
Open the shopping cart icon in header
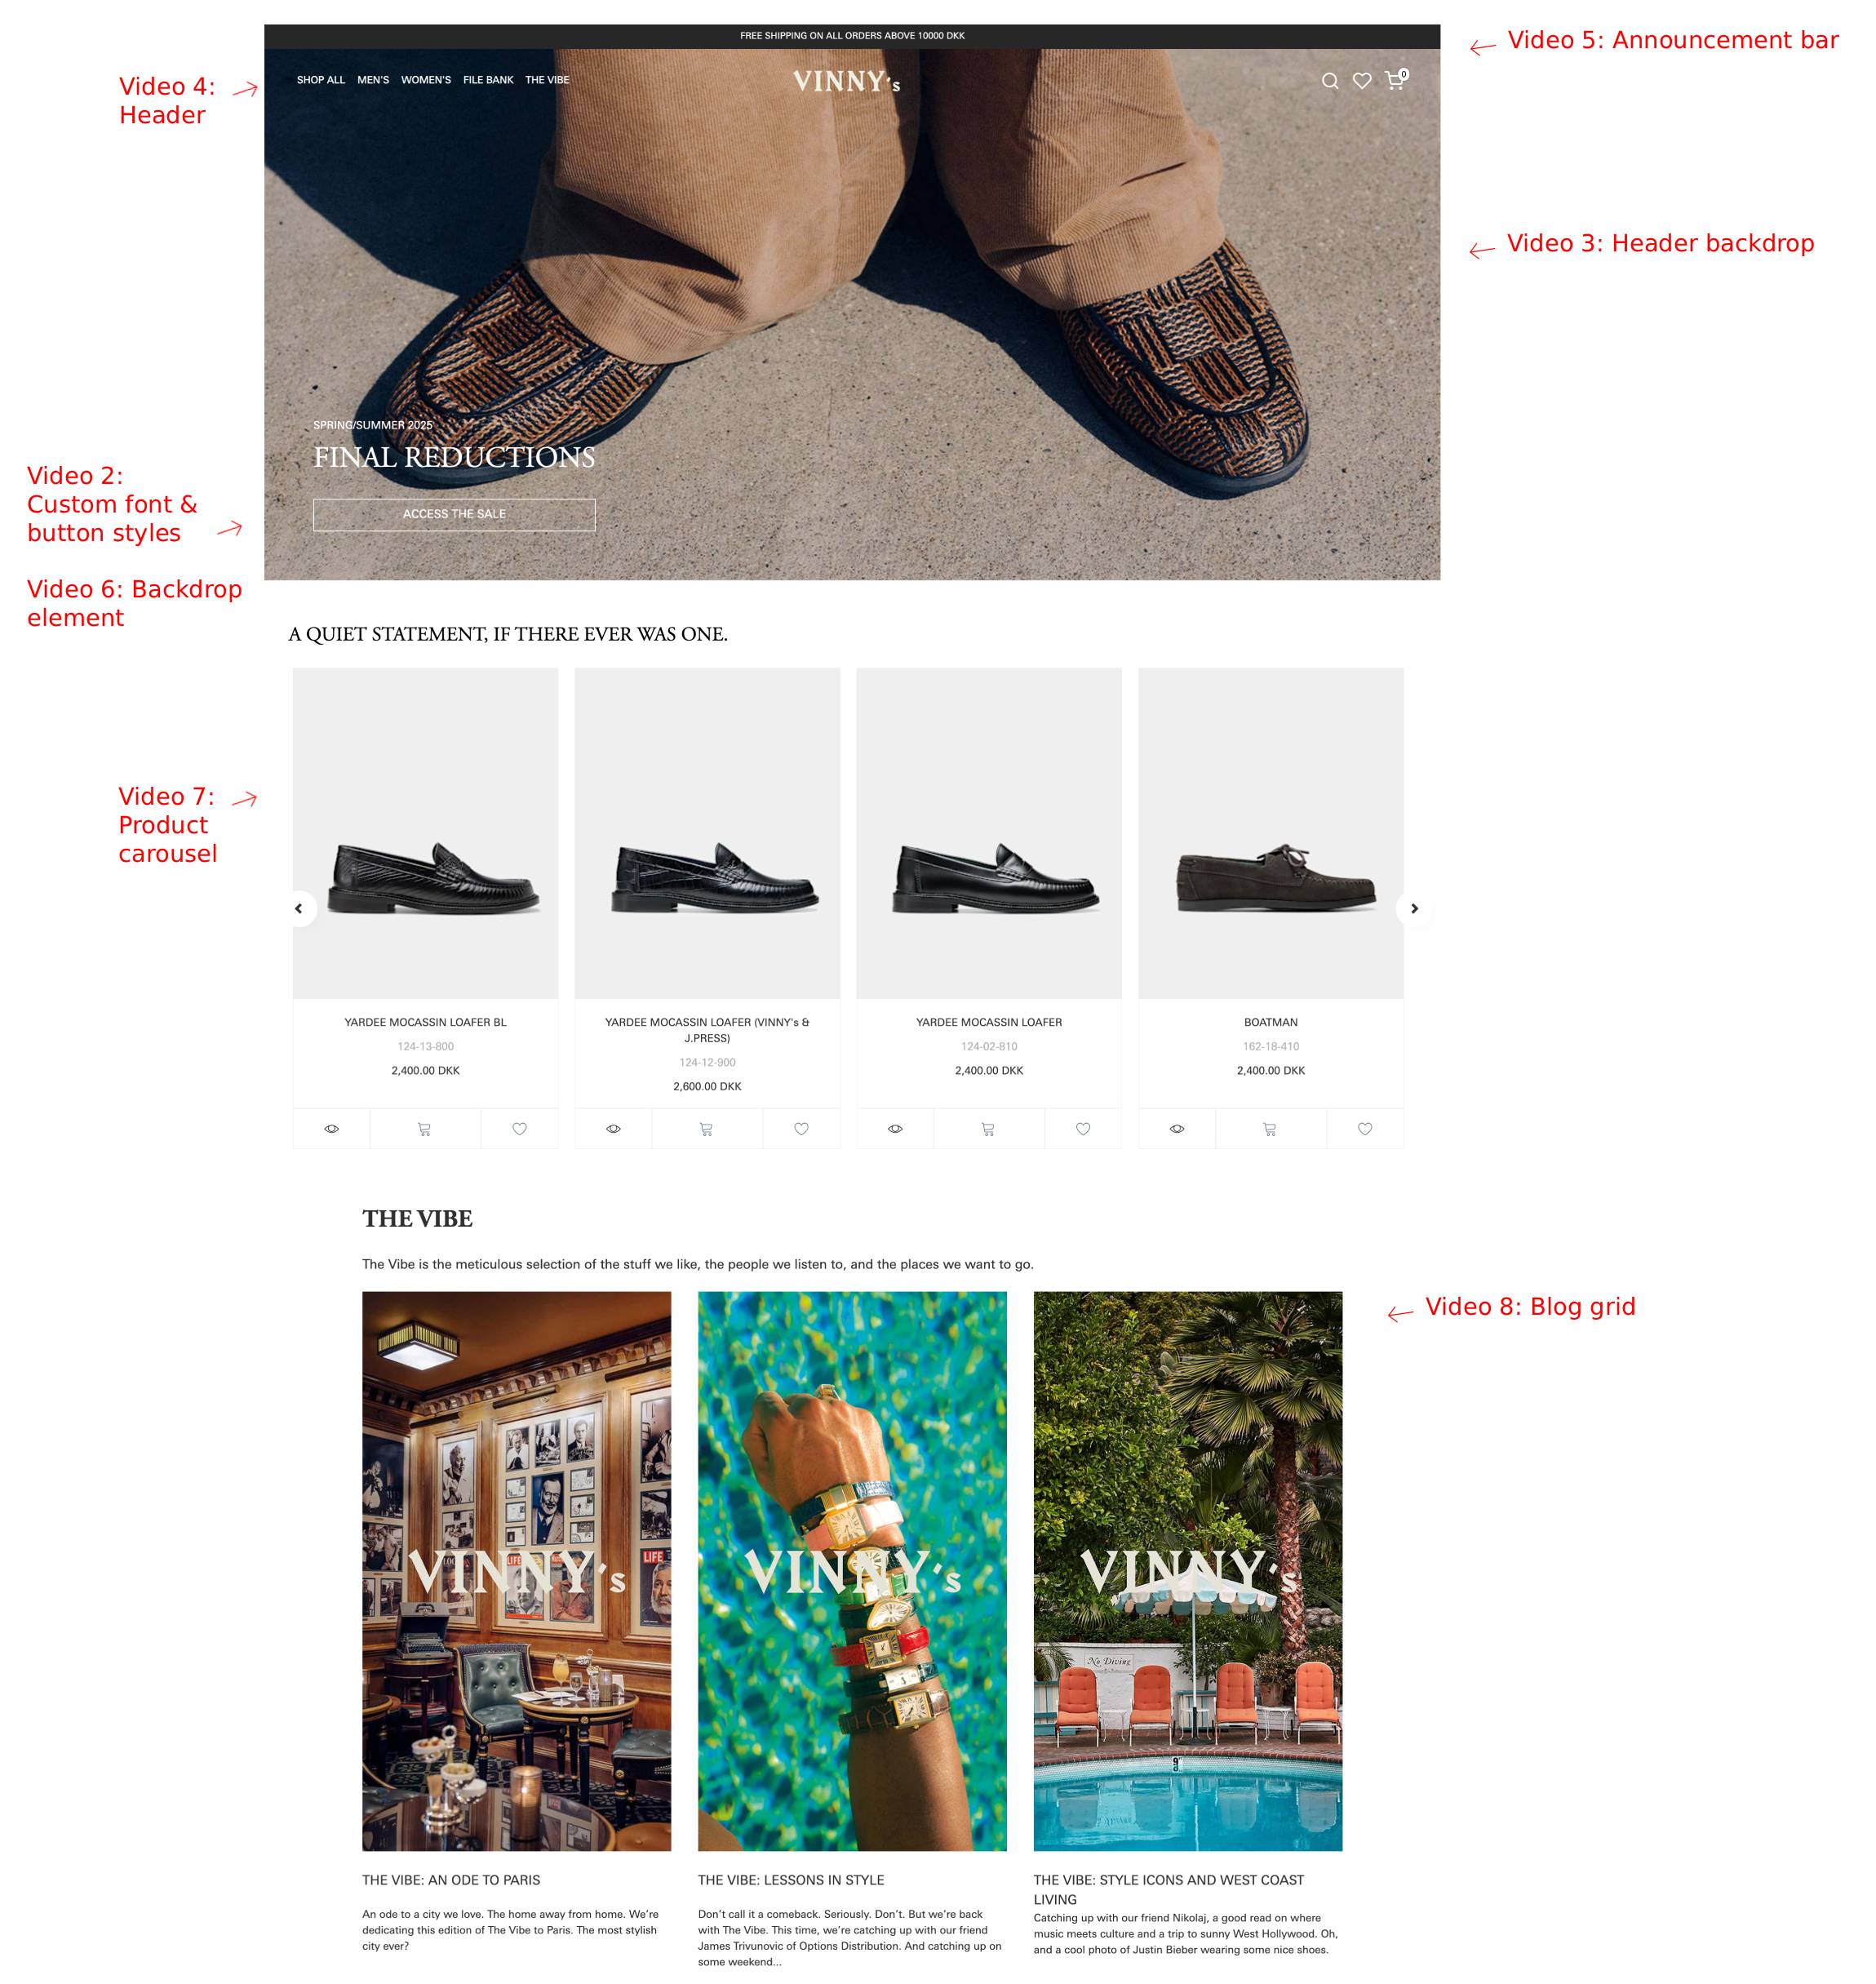[x=1396, y=79]
